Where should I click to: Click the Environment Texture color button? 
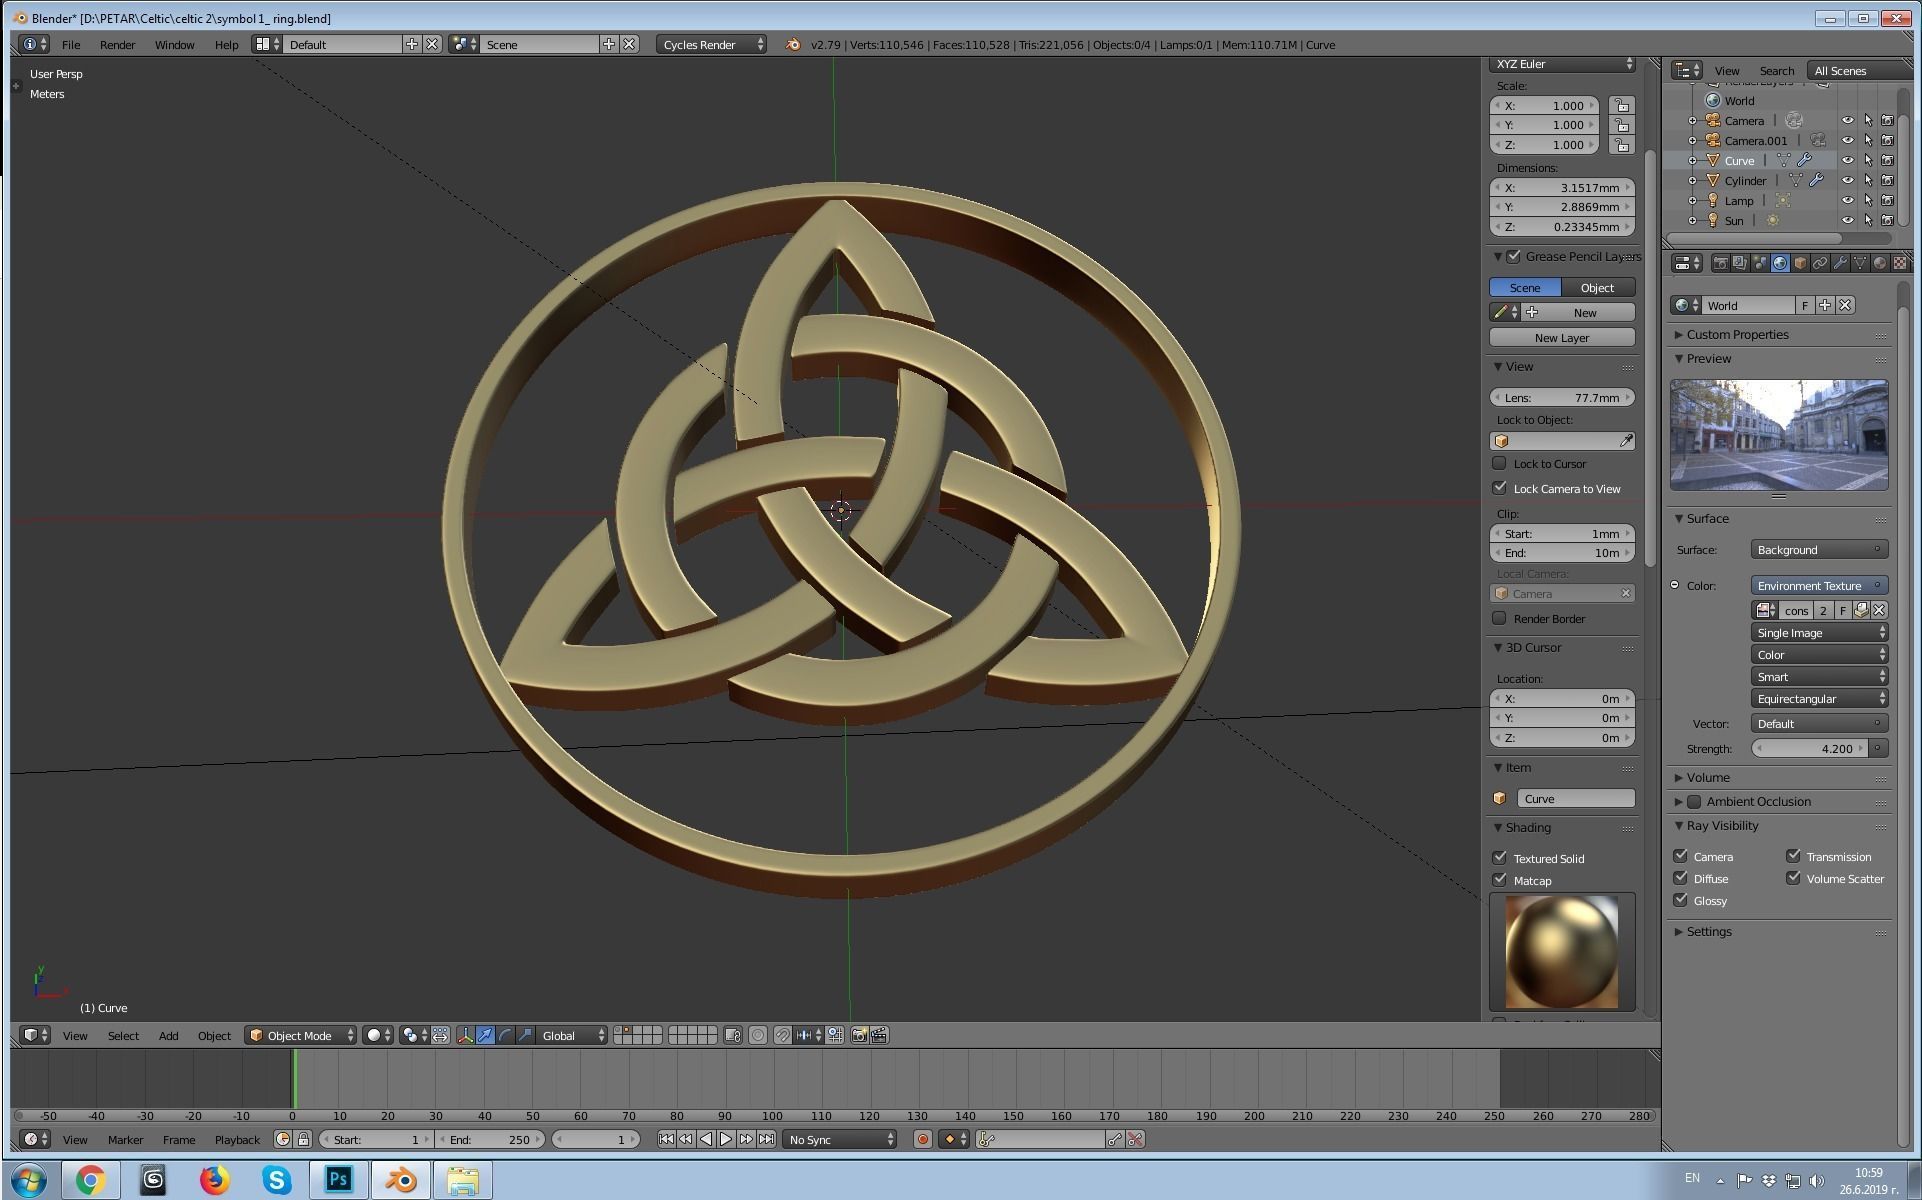[x=1819, y=585]
